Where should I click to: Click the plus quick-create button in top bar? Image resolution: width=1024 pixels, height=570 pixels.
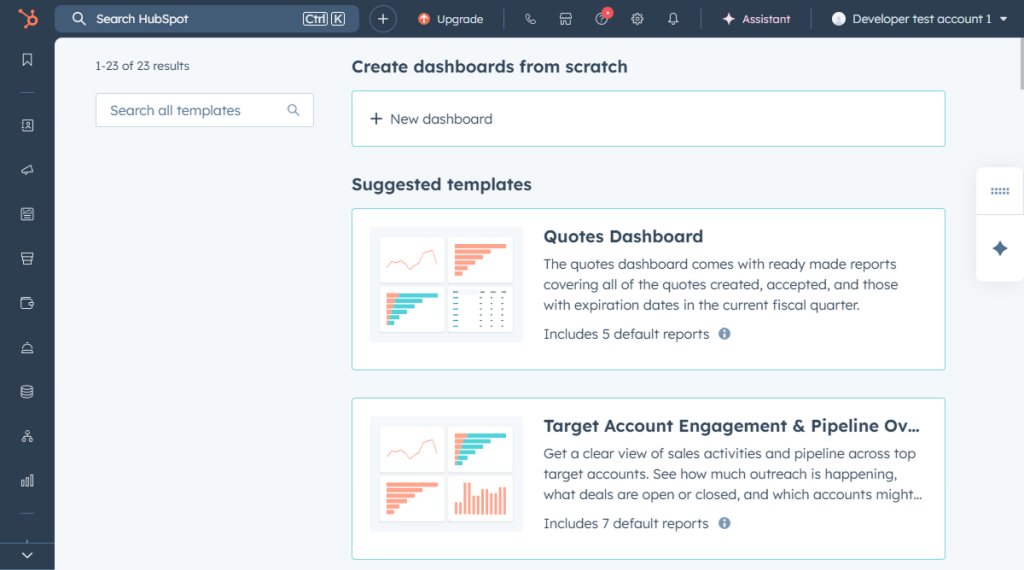[383, 19]
